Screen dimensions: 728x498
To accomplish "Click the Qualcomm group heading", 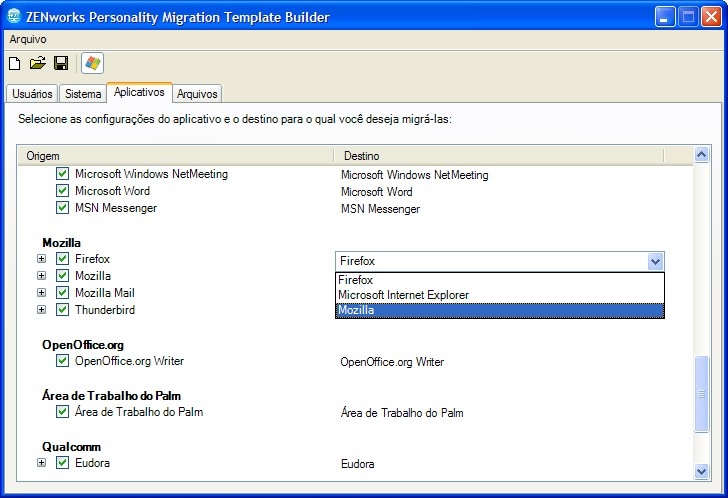I will pos(72,447).
